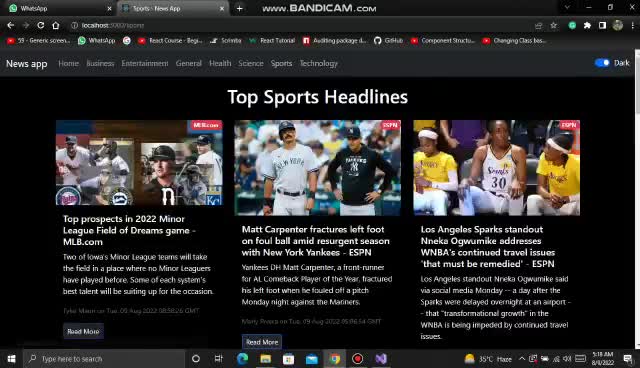Reload the page with the refresh icon
Viewport: 640px width, 368px height.
click(41, 25)
